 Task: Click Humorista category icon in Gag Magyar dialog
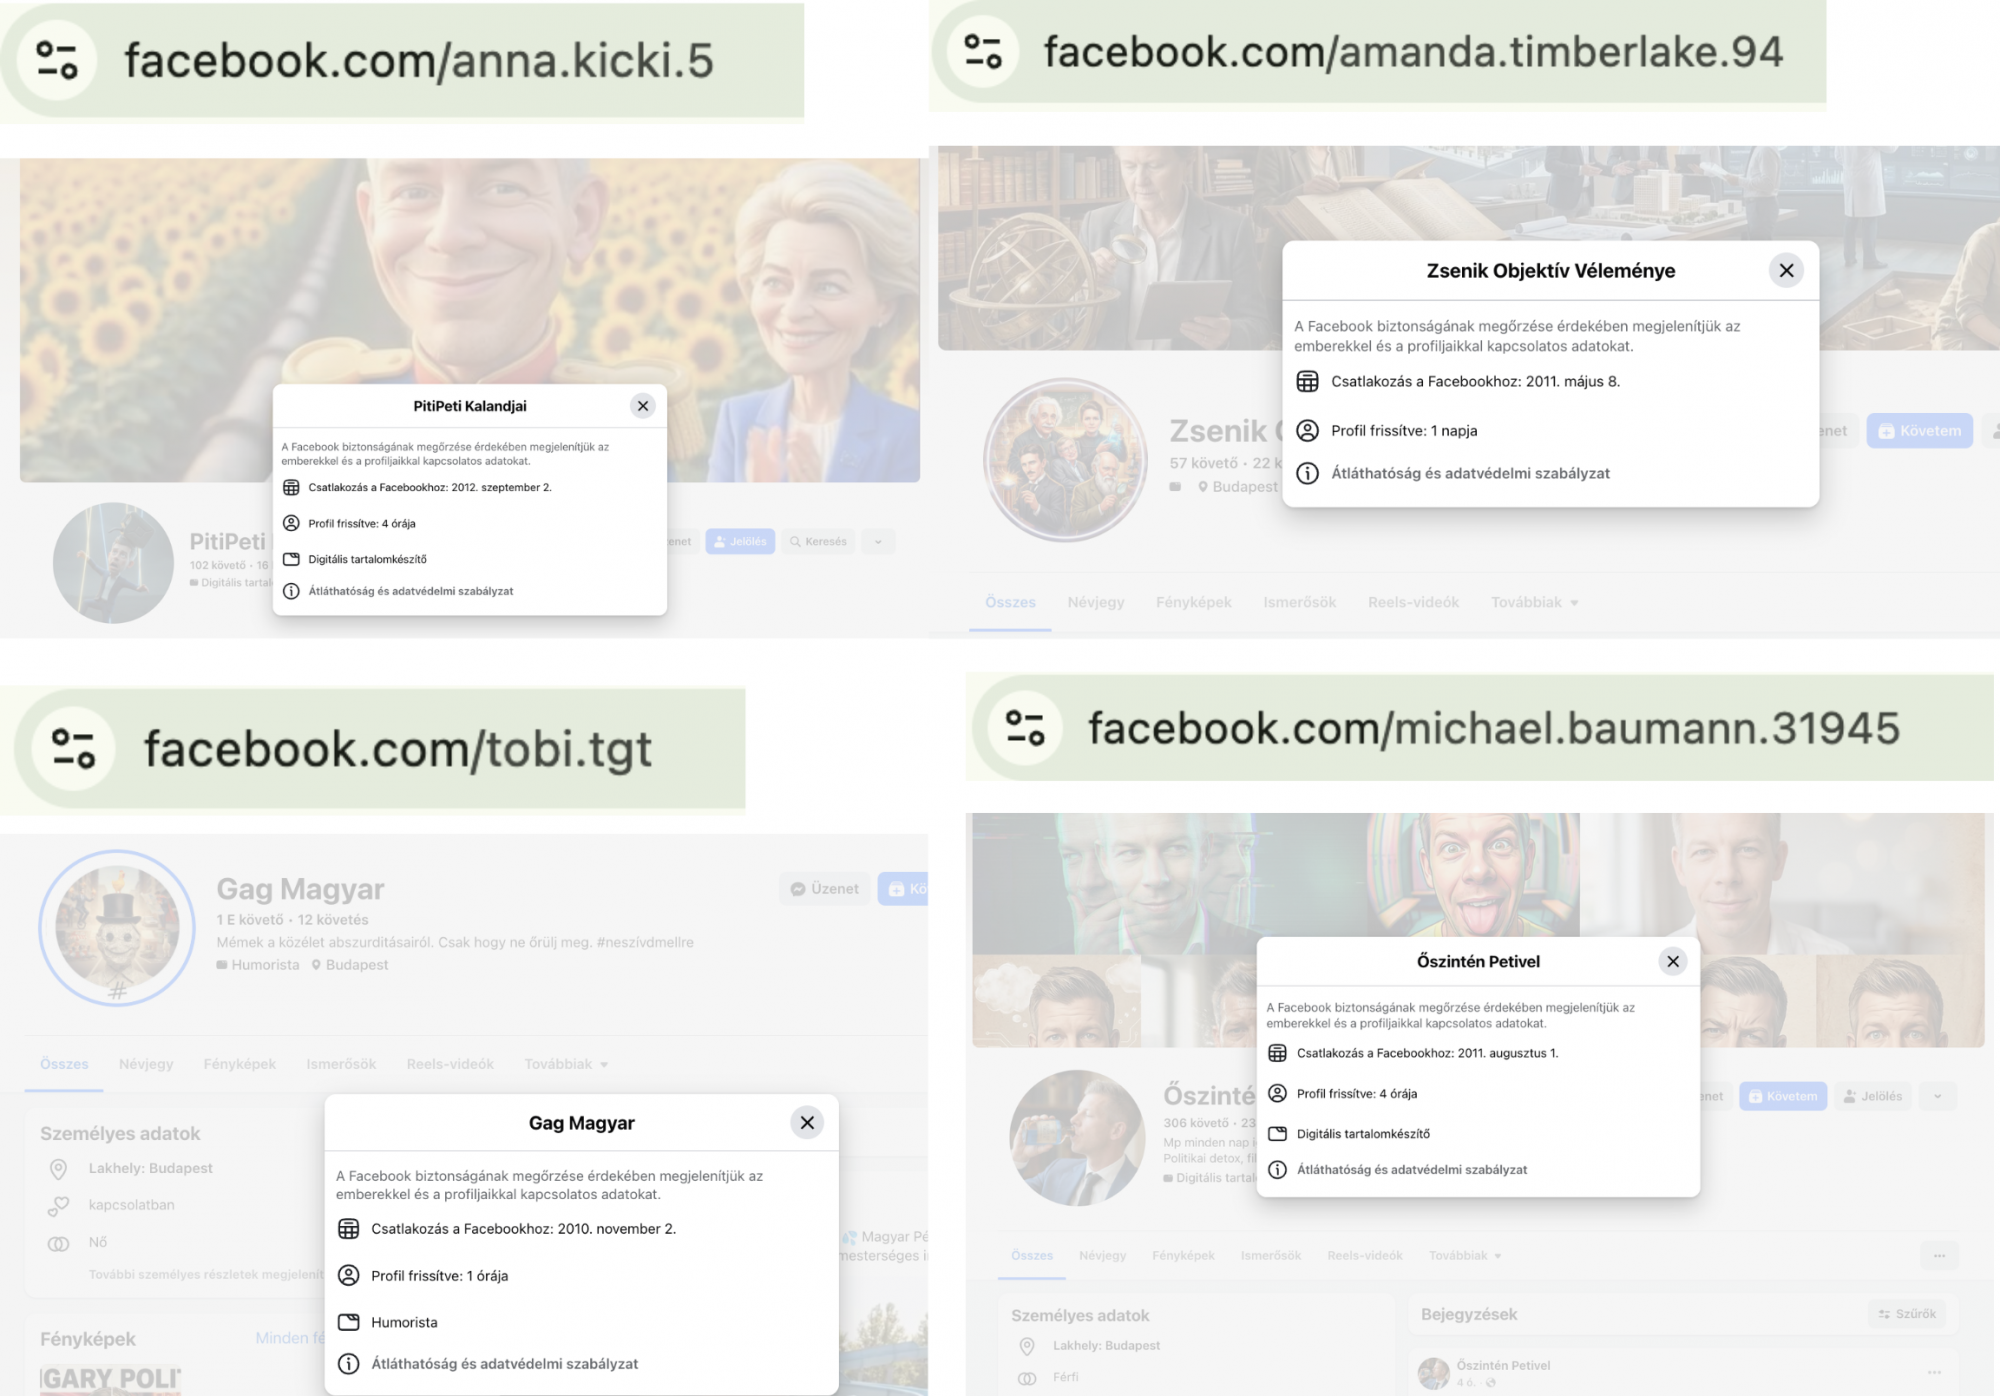click(x=348, y=1322)
